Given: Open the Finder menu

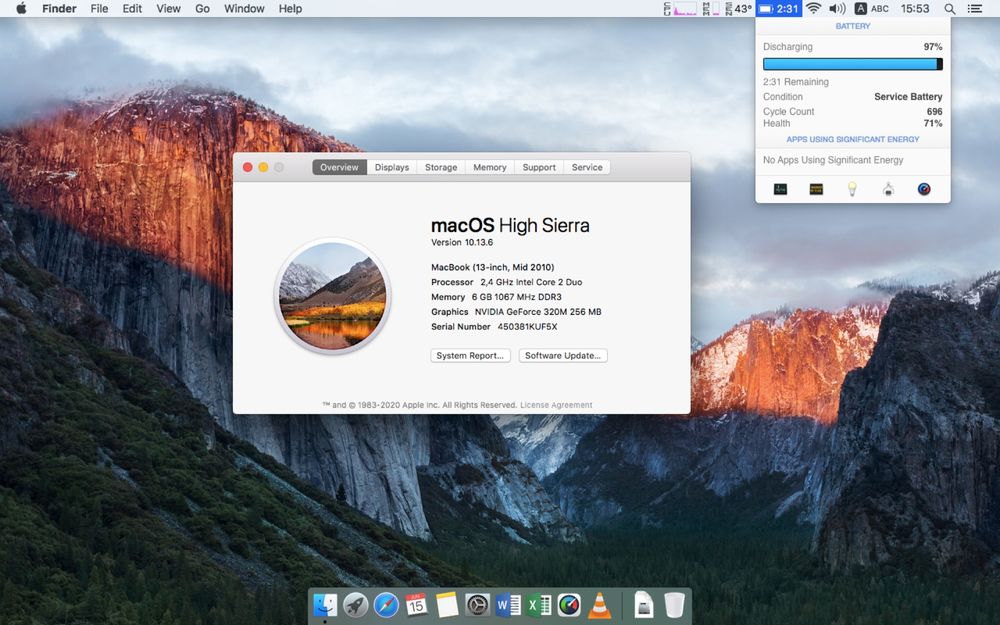Looking at the screenshot, I should 59,8.
